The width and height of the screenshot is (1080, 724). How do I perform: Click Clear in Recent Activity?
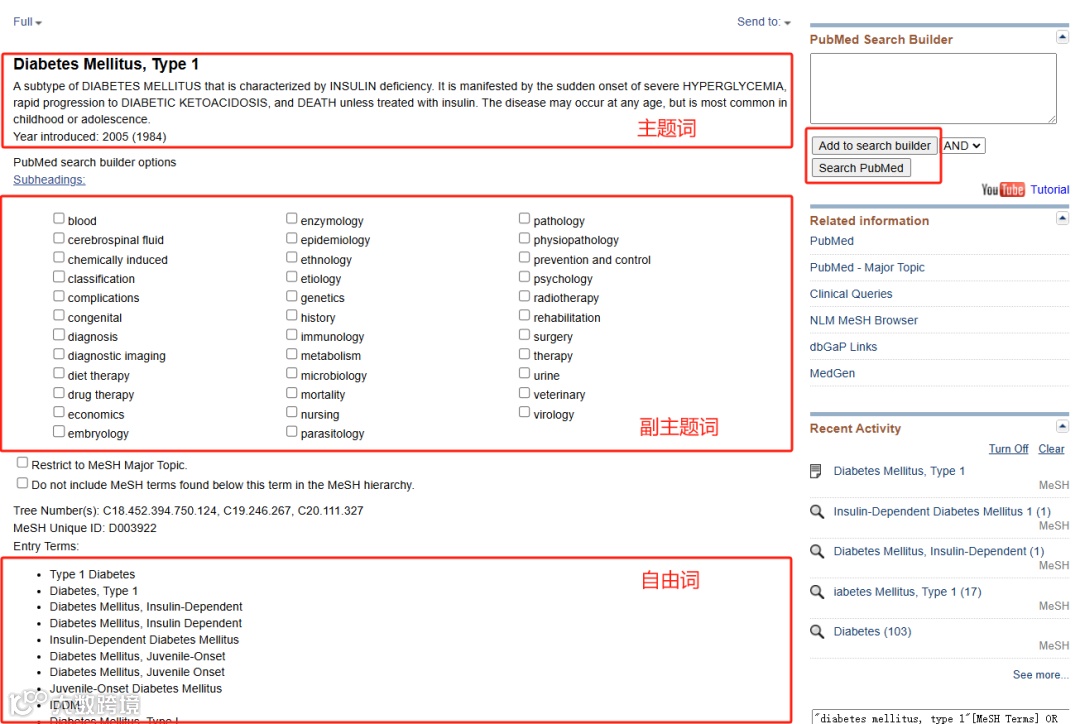pyautogui.click(x=1051, y=449)
